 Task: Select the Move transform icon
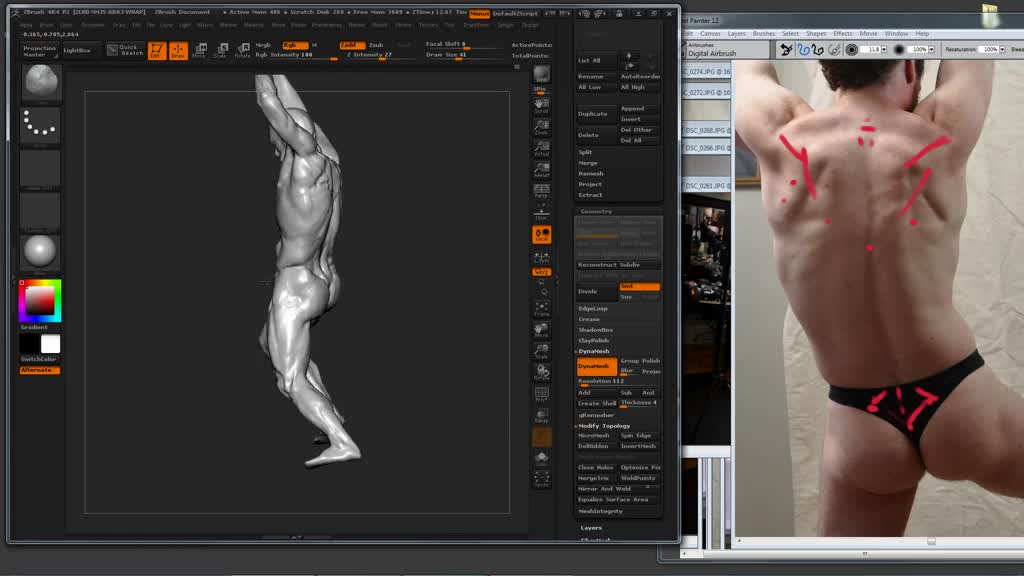tap(200, 50)
